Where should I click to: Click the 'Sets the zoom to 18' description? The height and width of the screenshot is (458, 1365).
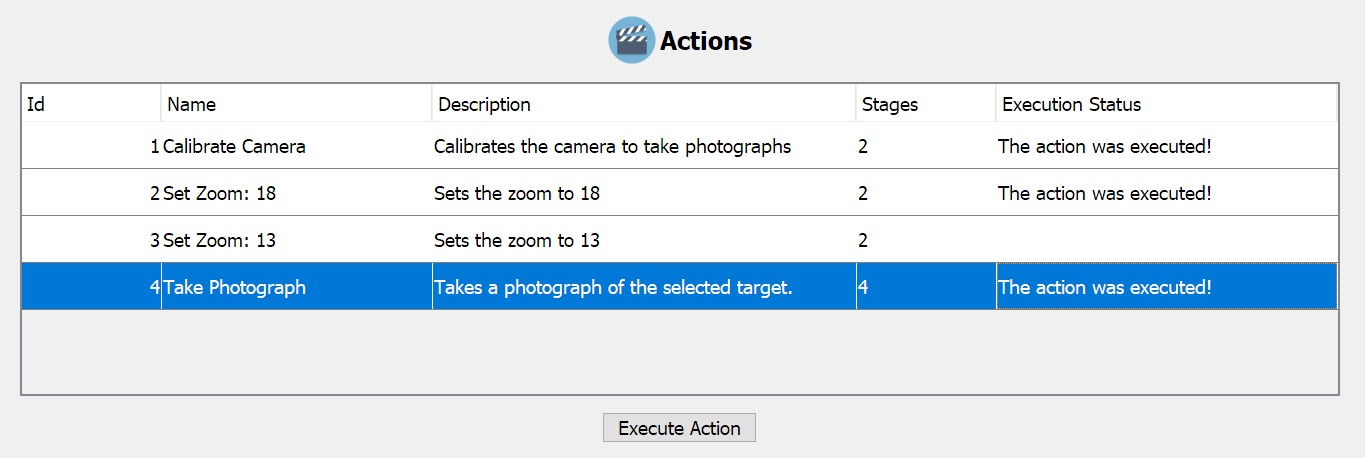click(x=517, y=194)
